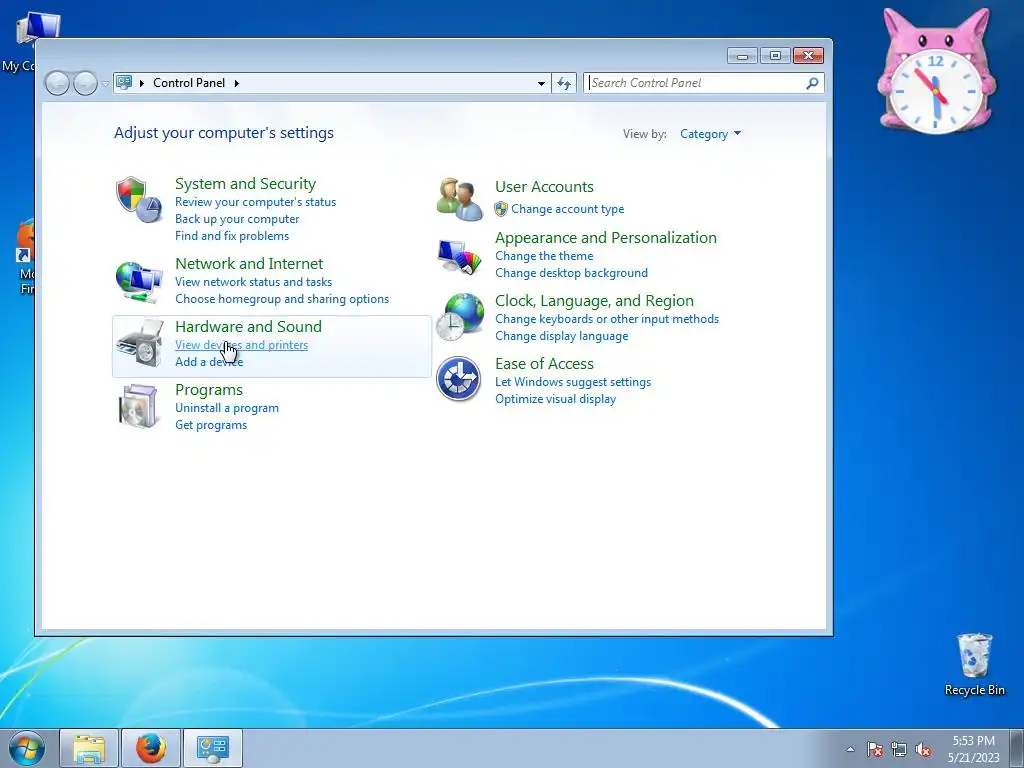Click Change the theme link

click(544, 256)
